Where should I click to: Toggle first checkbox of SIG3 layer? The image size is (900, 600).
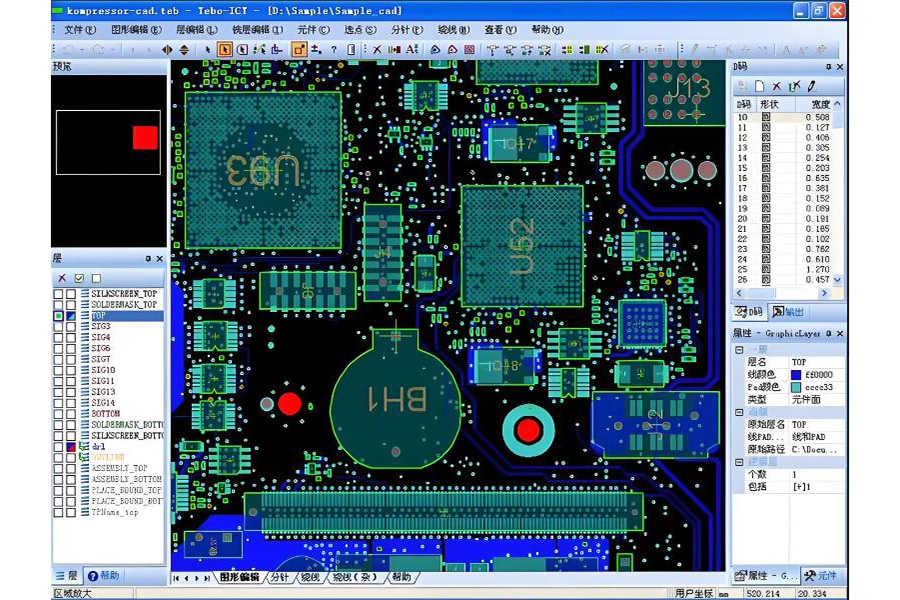click(x=59, y=327)
